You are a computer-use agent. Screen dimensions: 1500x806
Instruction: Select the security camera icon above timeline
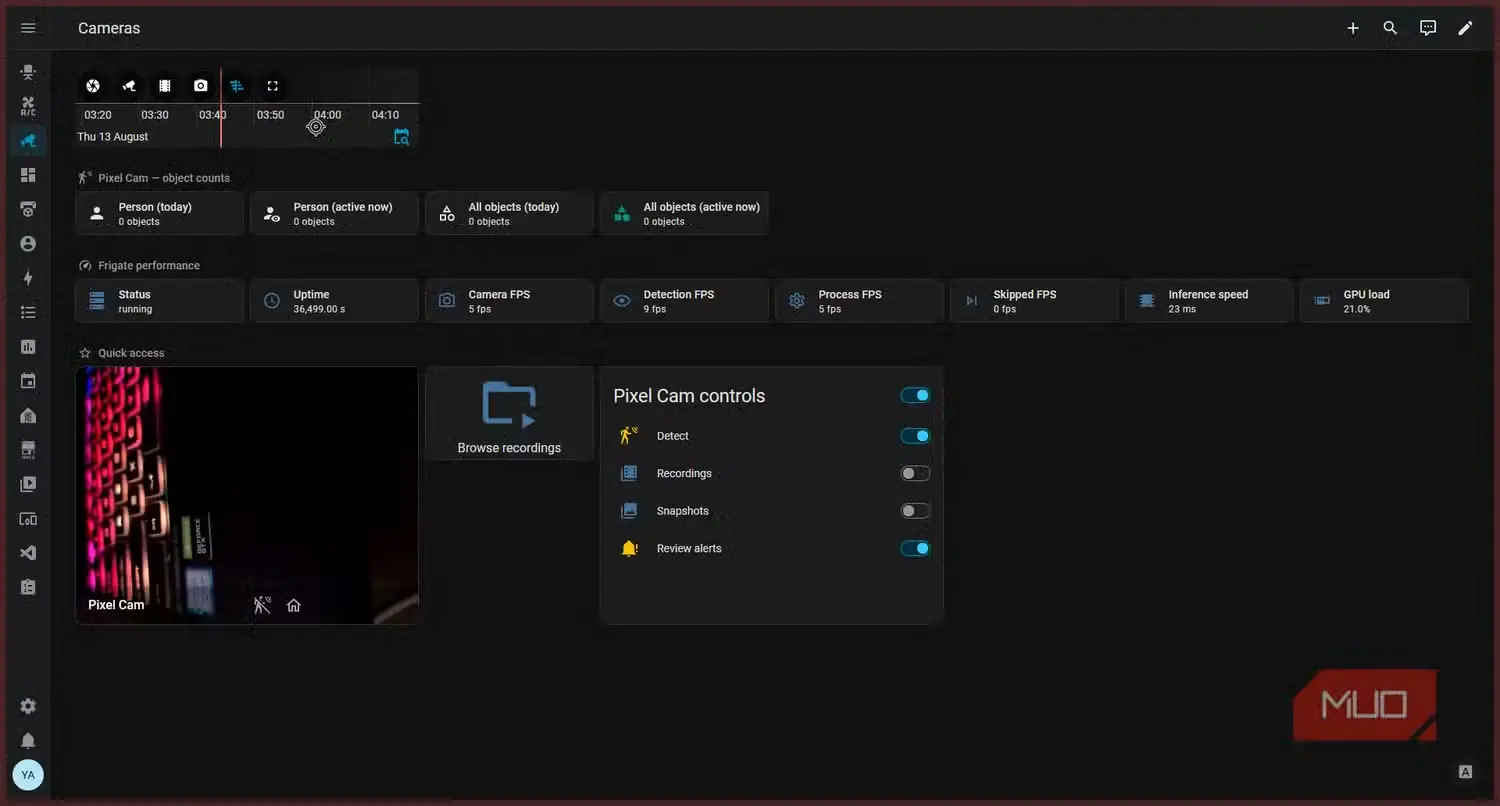(x=129, y=86)
